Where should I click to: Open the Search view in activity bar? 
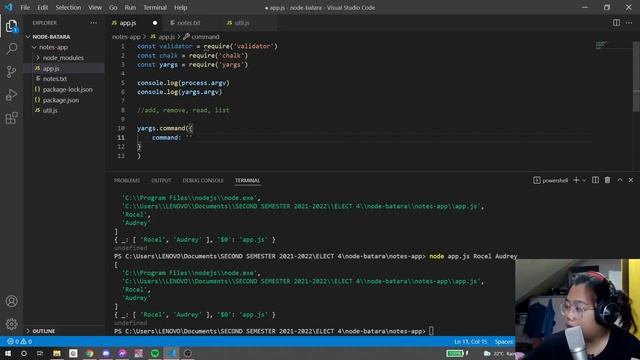11,49
